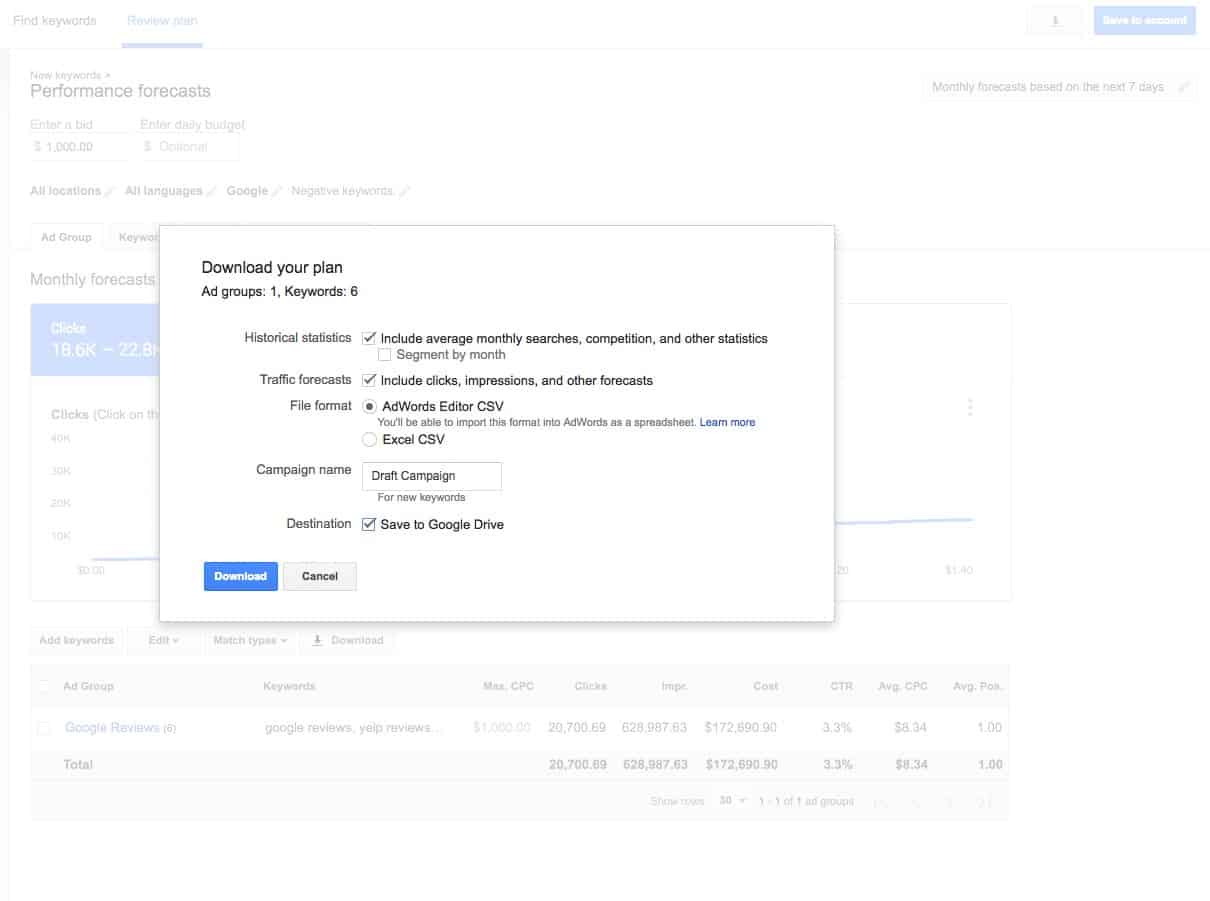This screenshot has height=901, width=1210.
Task: Click the 'Monthly forecasts based on the next 7 days' selector
Action: tap(1059, 87)
